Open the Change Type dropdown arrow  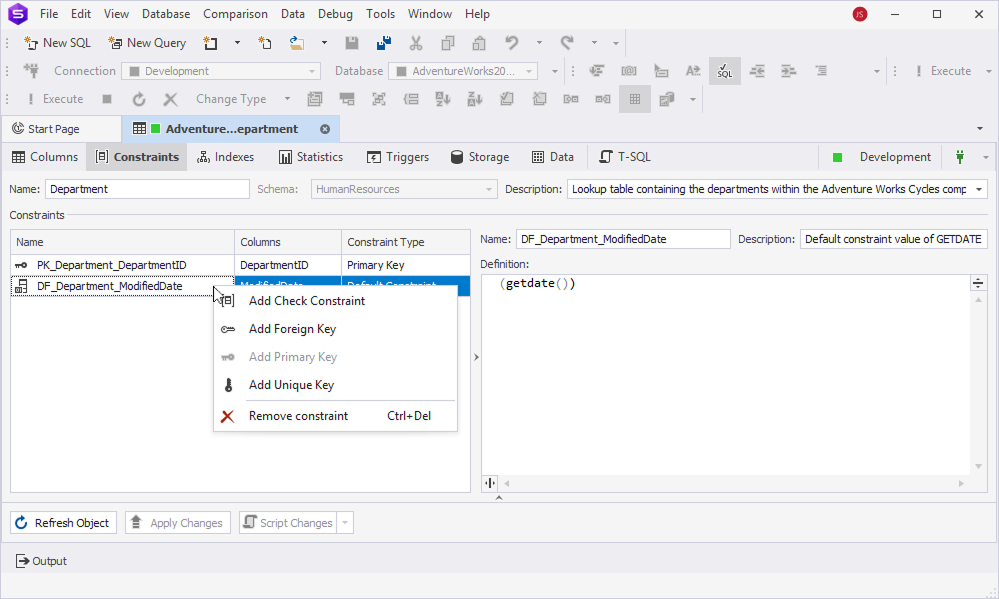point(287,99)
